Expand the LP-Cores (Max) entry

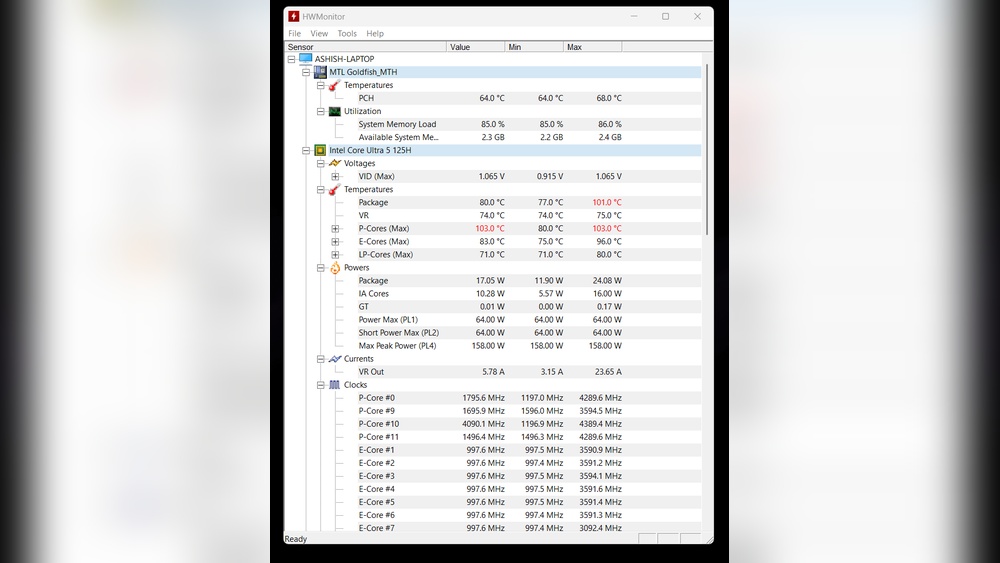coord(335,255)
